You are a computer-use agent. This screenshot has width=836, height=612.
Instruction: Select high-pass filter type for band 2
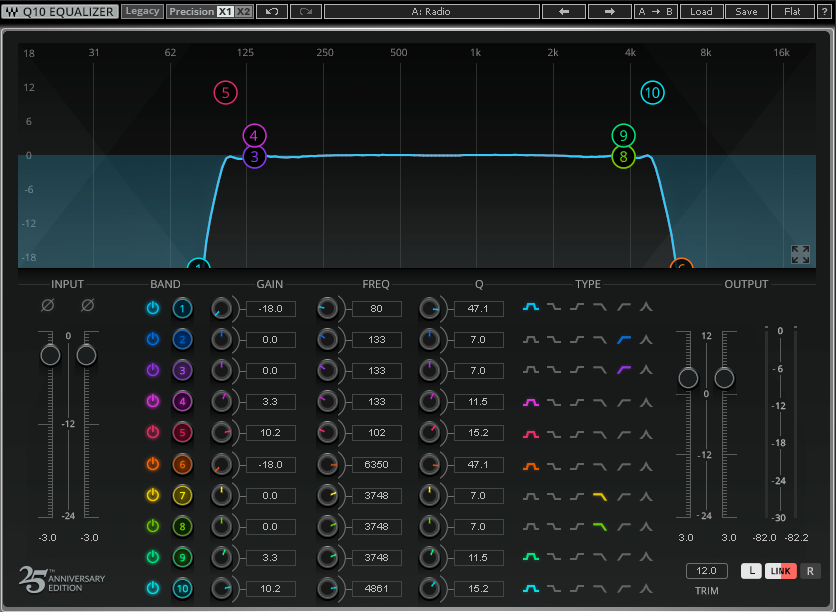click(x=623, y=339)
